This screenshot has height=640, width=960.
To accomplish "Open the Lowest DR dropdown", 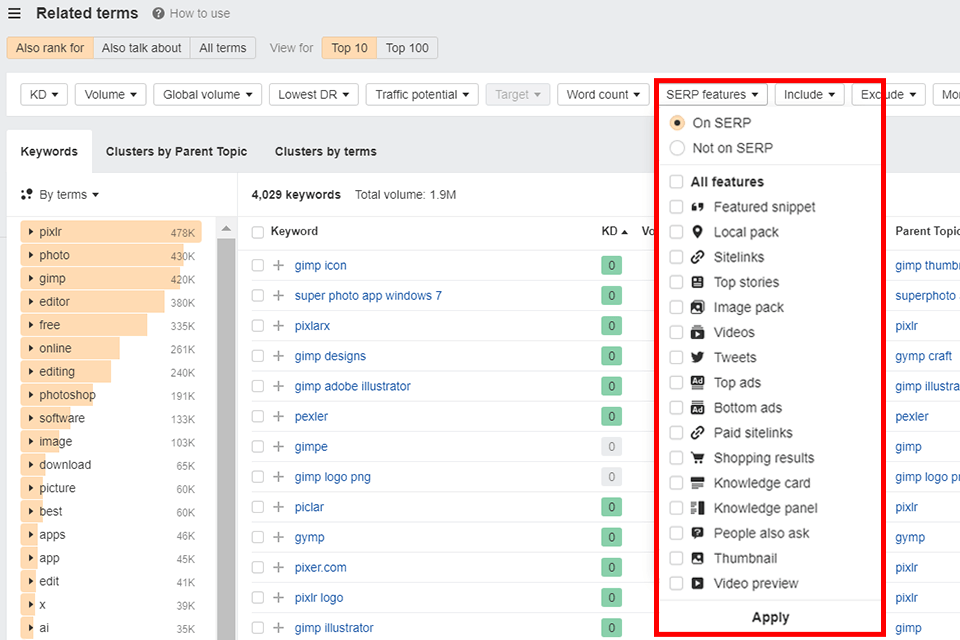I will click(313, 94).
